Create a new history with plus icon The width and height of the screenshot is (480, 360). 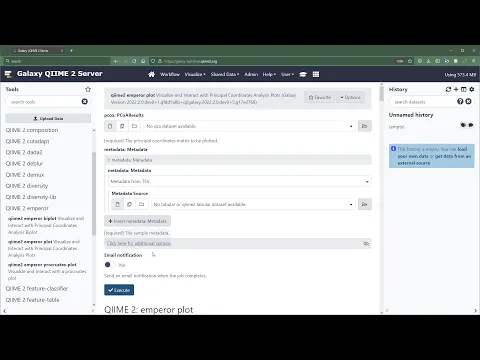(x=456, y=89)
